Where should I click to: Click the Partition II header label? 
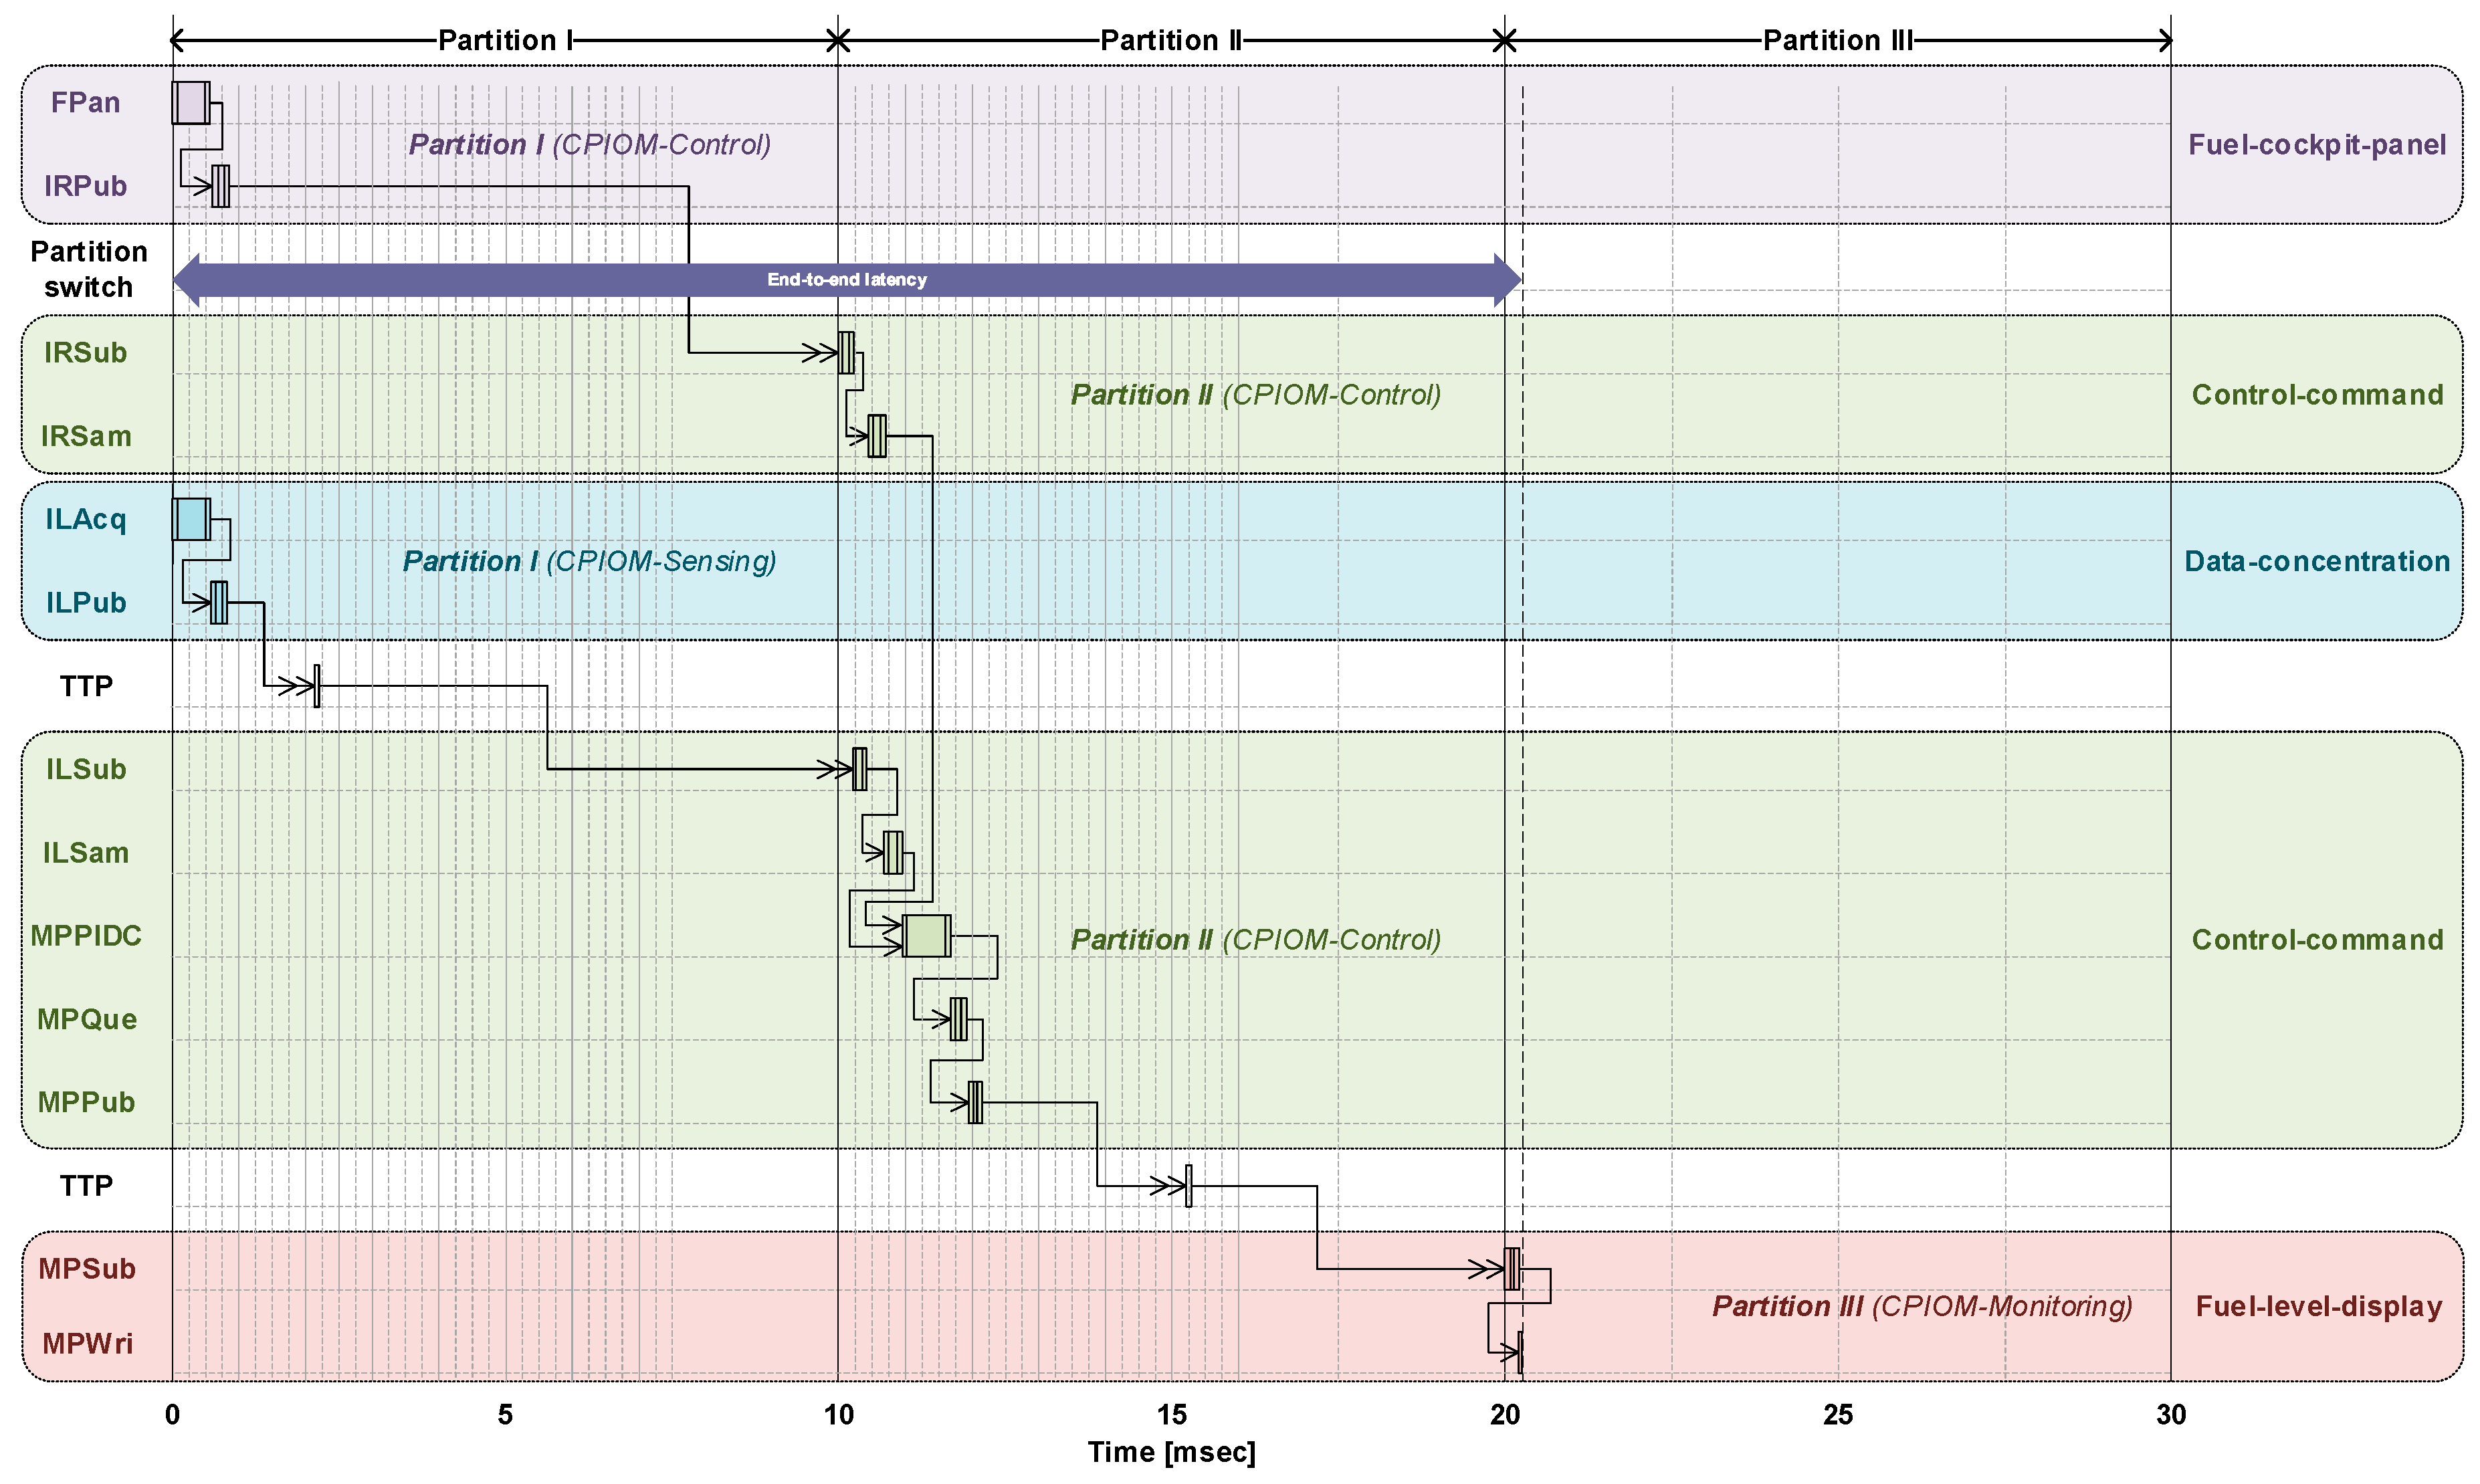(x=1171, y=40)
